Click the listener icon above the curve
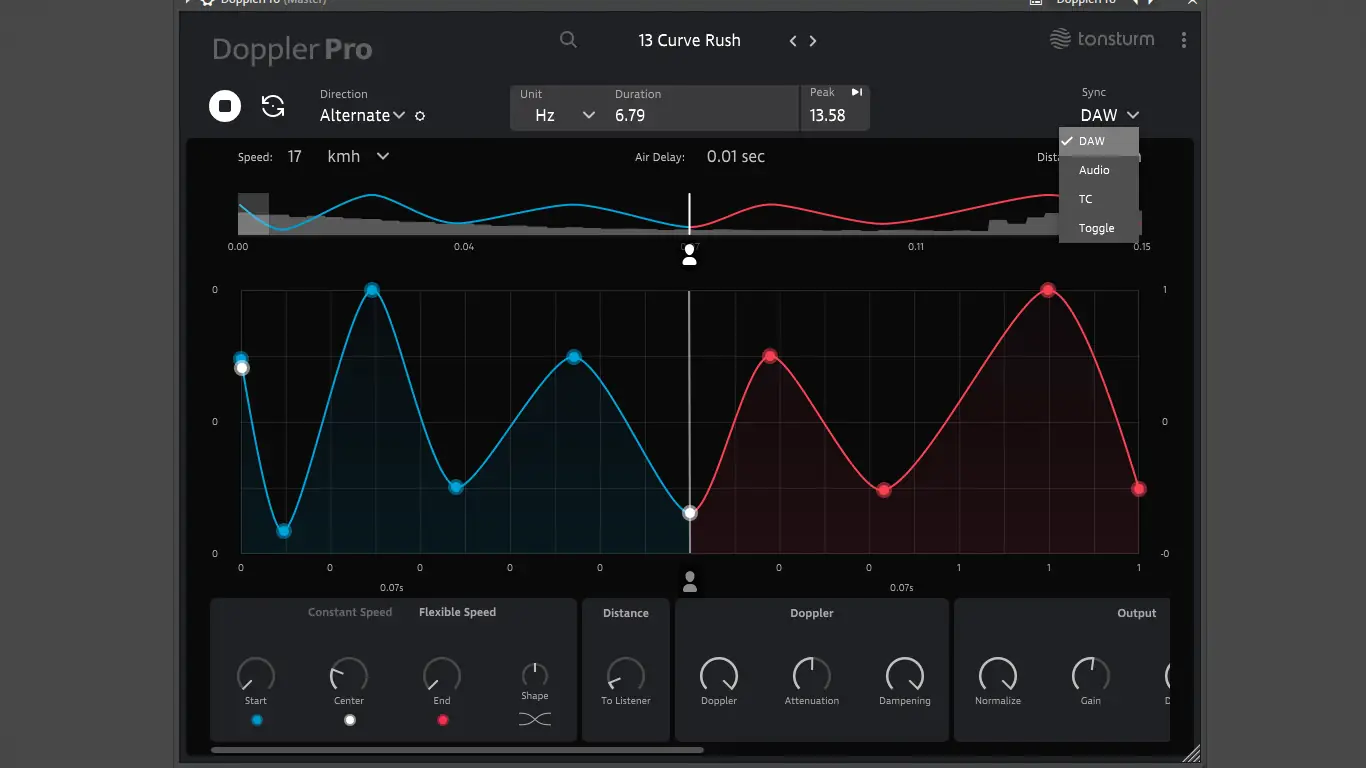 689,254
